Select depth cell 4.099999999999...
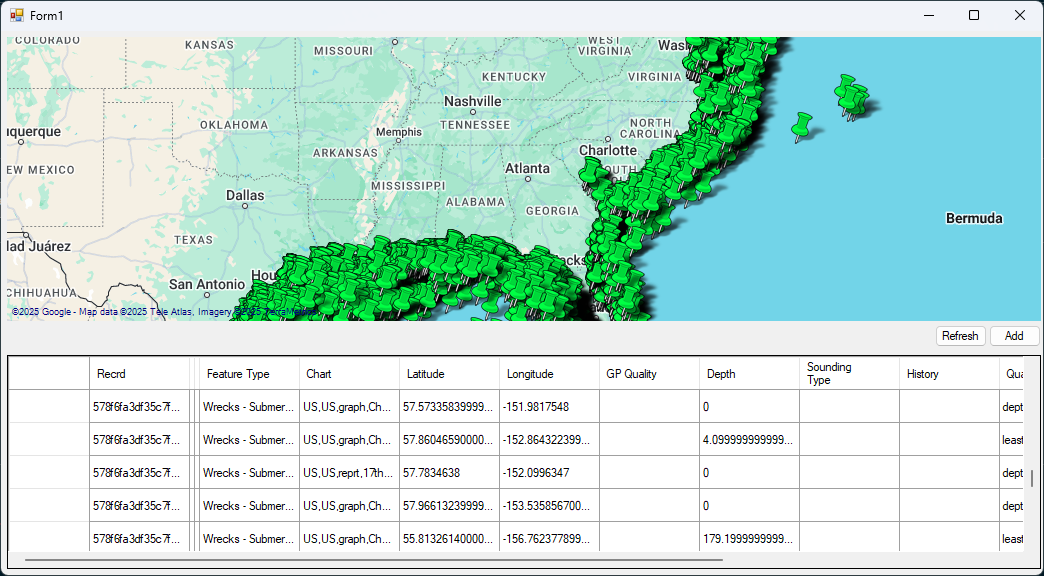The width and height of the screenshot is (1044, 576). (x=749, y=439)
